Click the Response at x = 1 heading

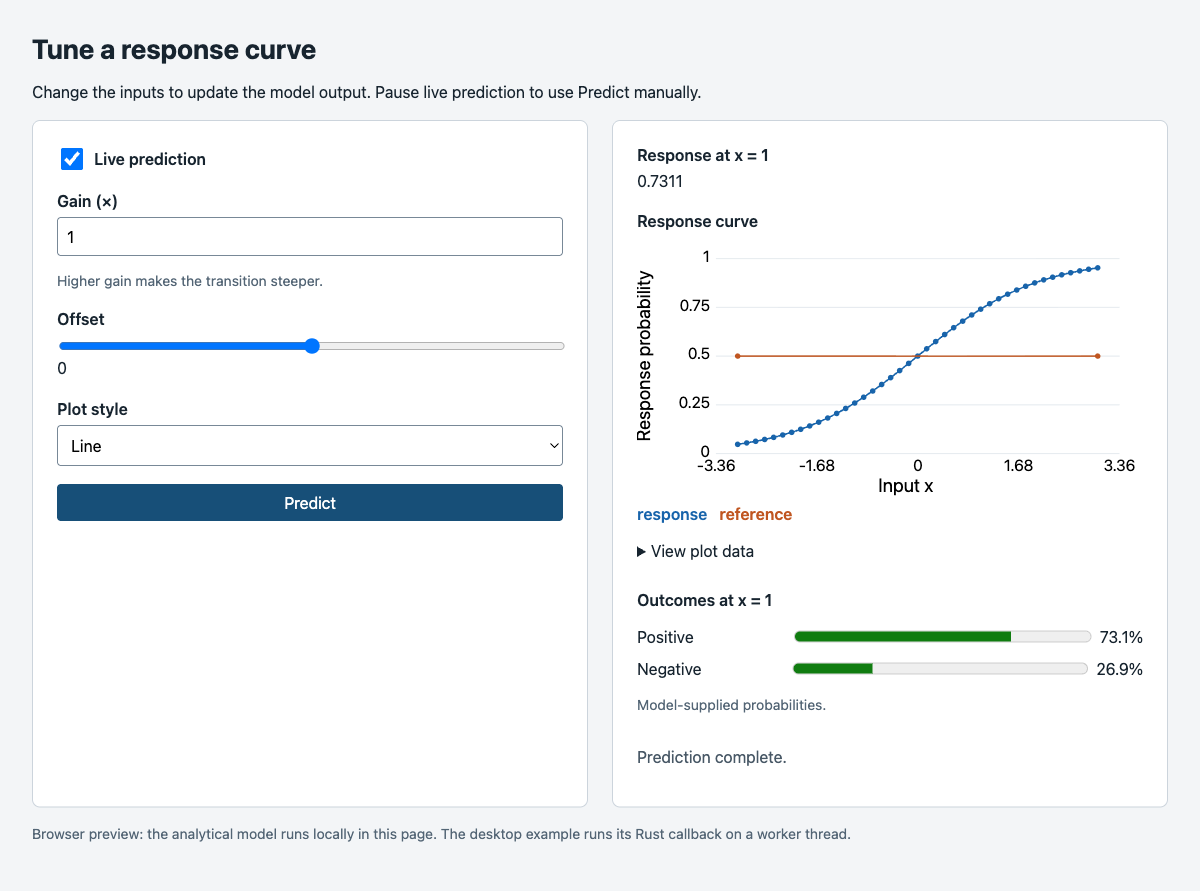703,155
